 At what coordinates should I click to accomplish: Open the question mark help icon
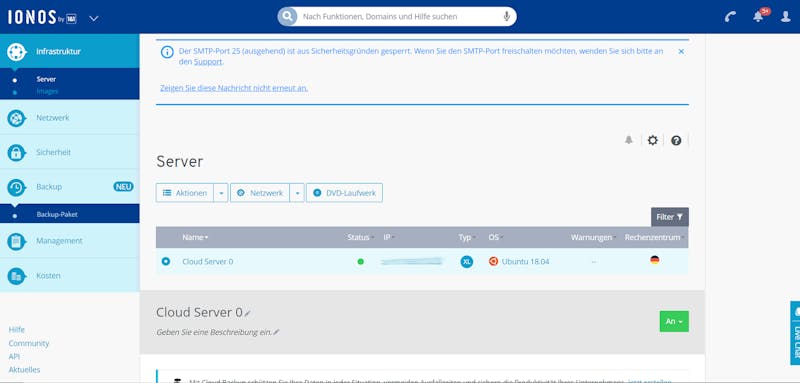tap(676, 140)
